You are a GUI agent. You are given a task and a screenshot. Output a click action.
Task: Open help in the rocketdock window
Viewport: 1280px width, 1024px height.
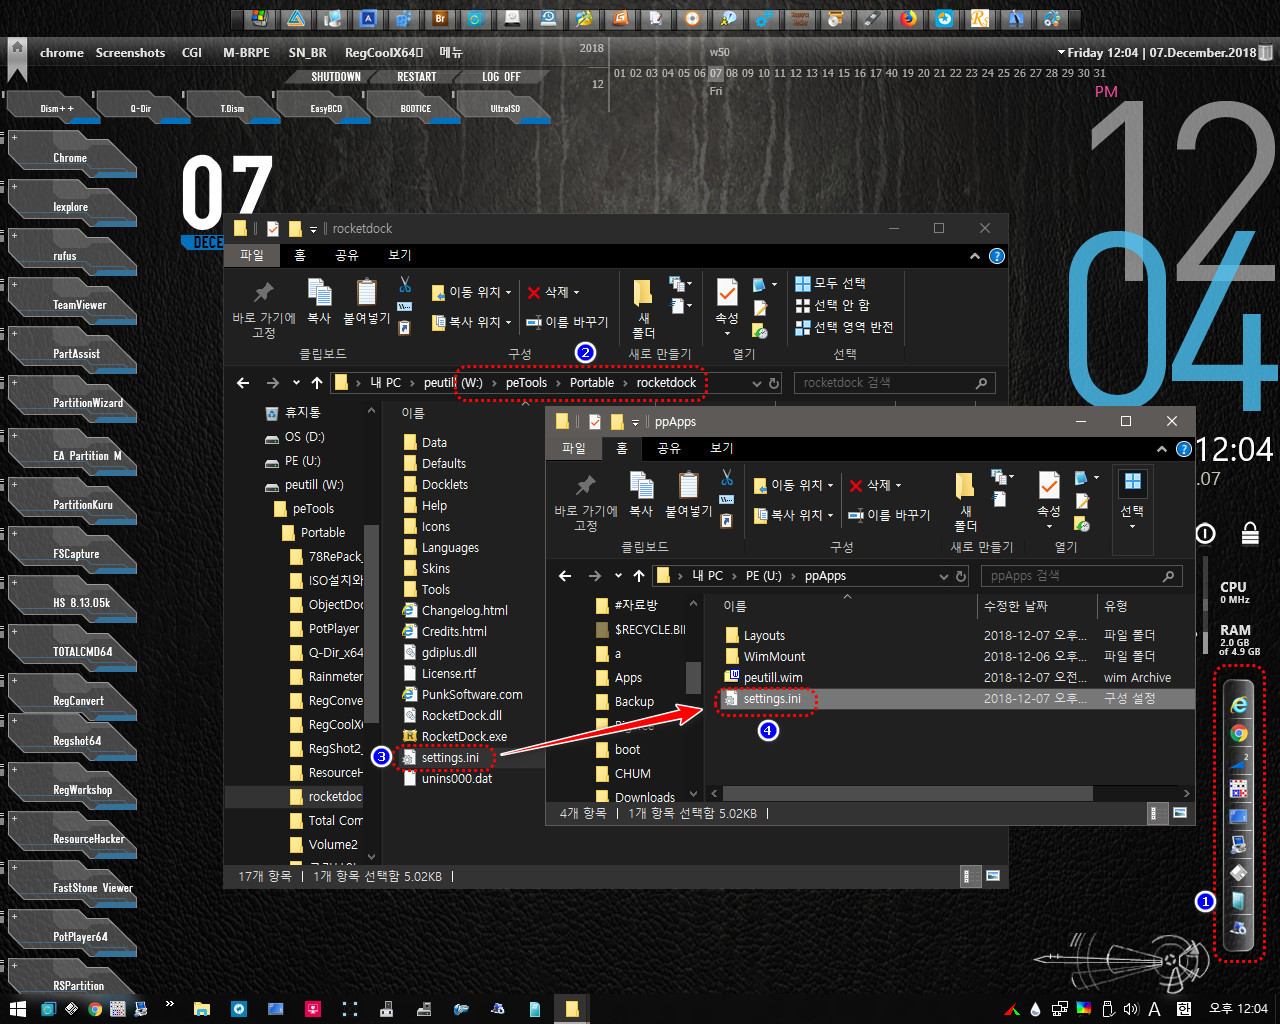pyautogui.click(x=997, y=256)
